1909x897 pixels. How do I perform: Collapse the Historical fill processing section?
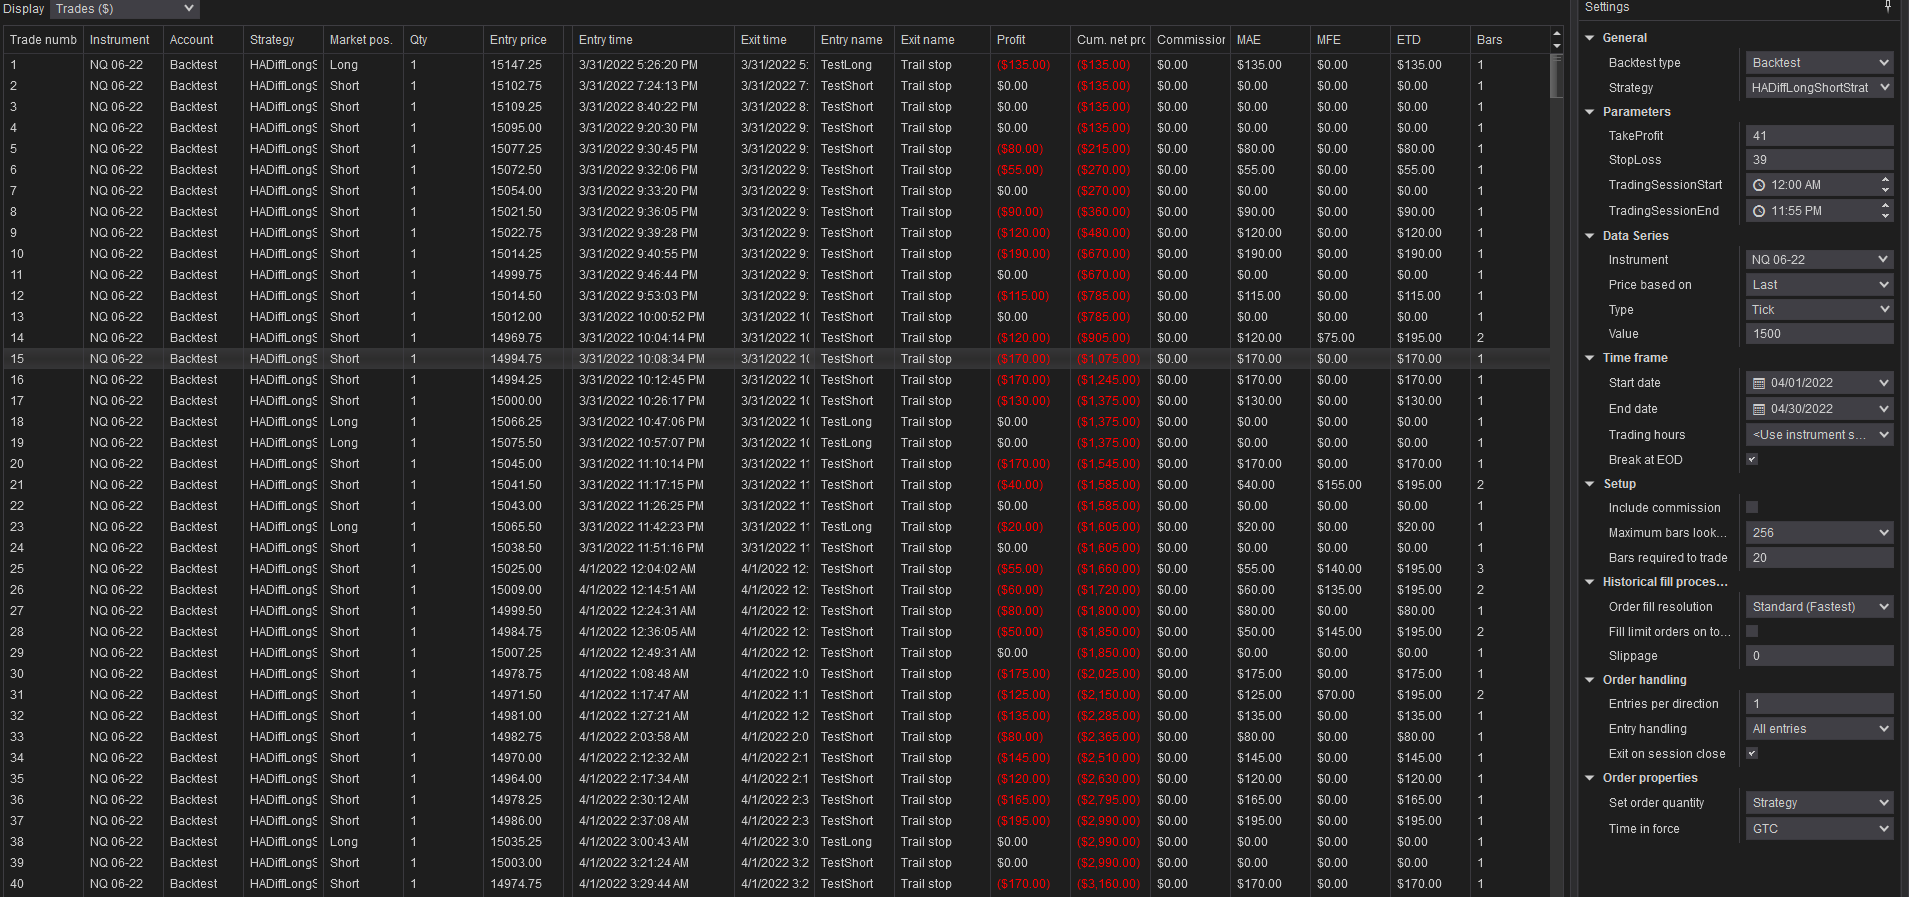click(1590, 582)
